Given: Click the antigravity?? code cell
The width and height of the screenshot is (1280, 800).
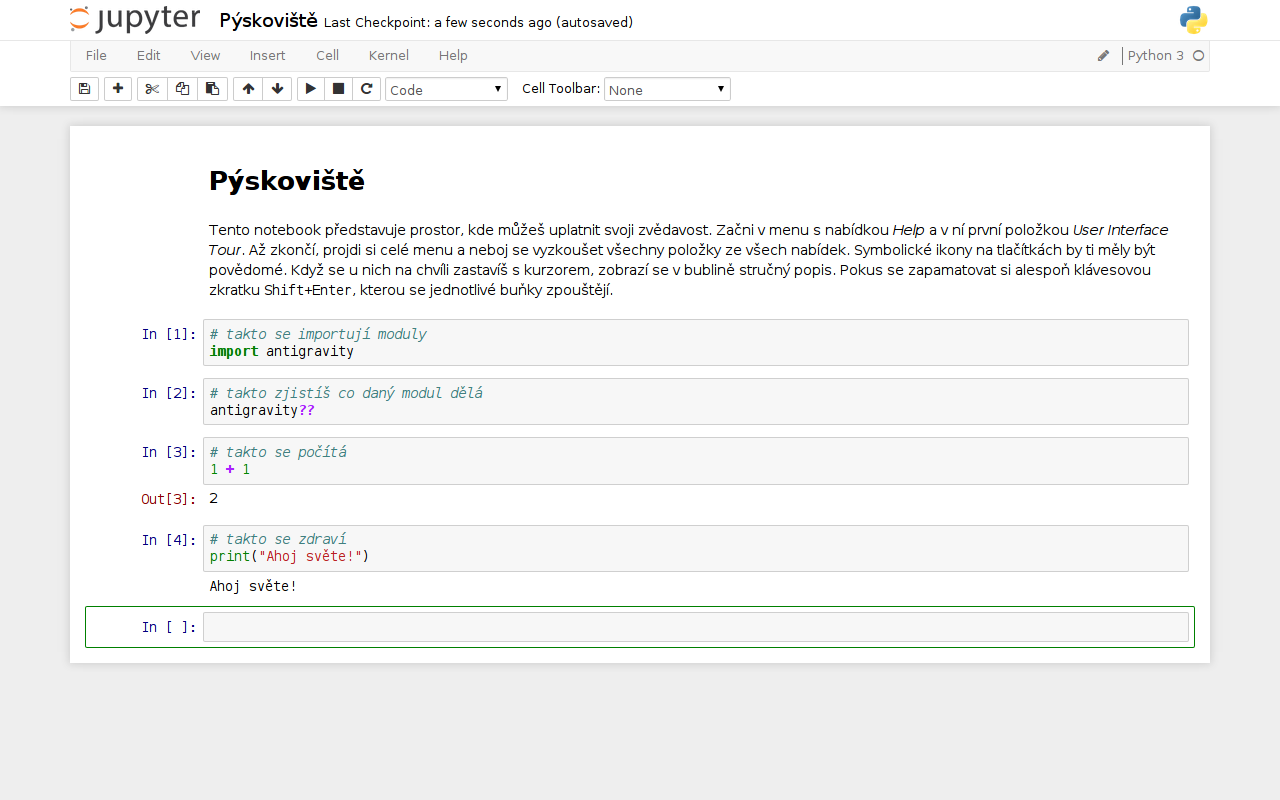Looking at the screenshot, I should point(696,402).
